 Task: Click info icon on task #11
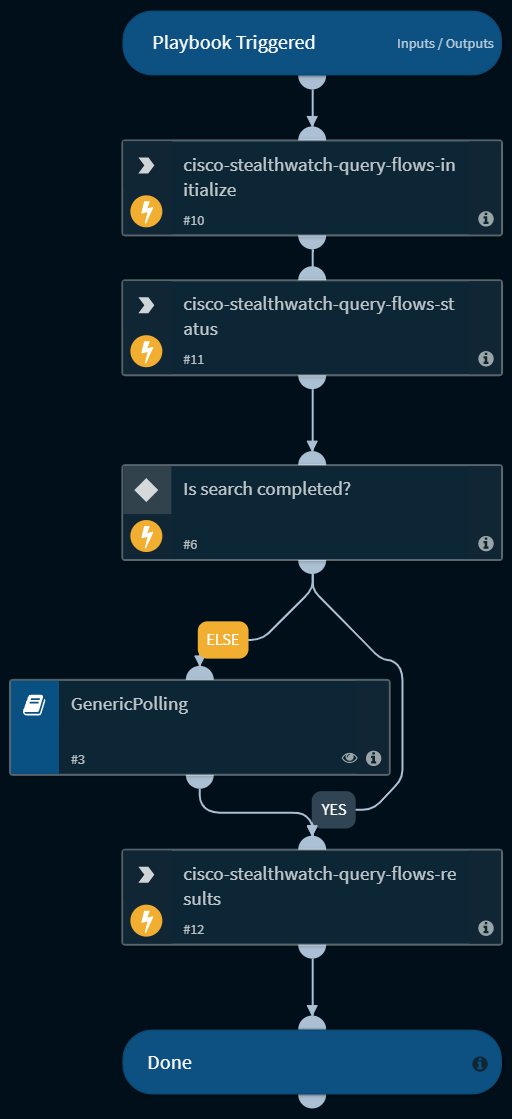click(486, 358)
